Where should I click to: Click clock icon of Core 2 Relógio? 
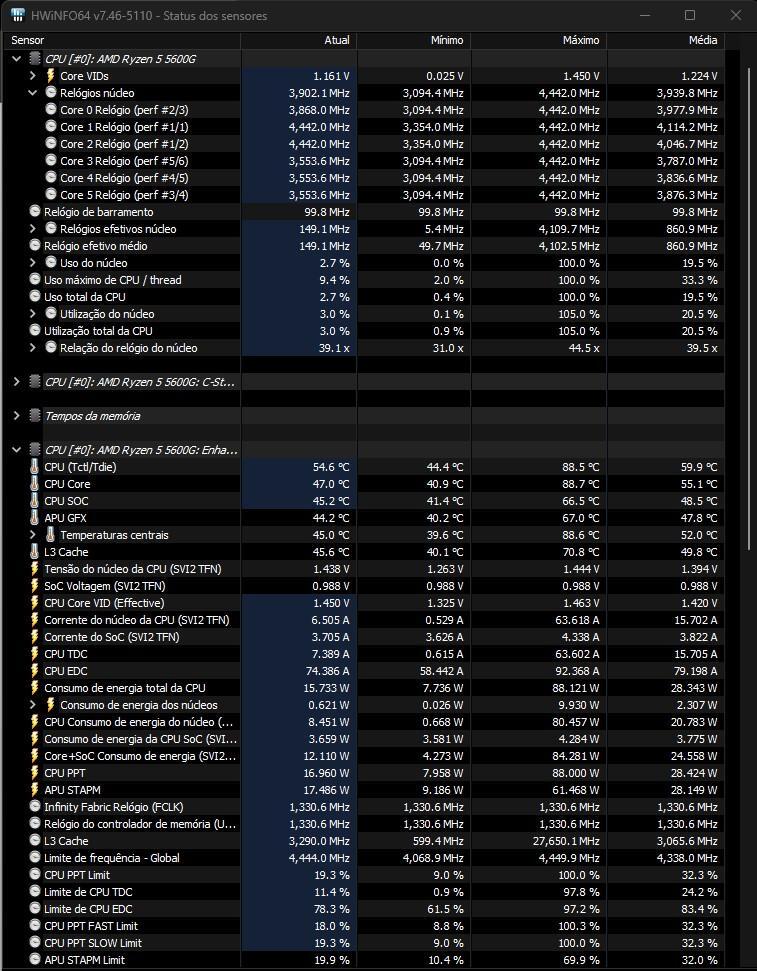(x=51, y=144)
